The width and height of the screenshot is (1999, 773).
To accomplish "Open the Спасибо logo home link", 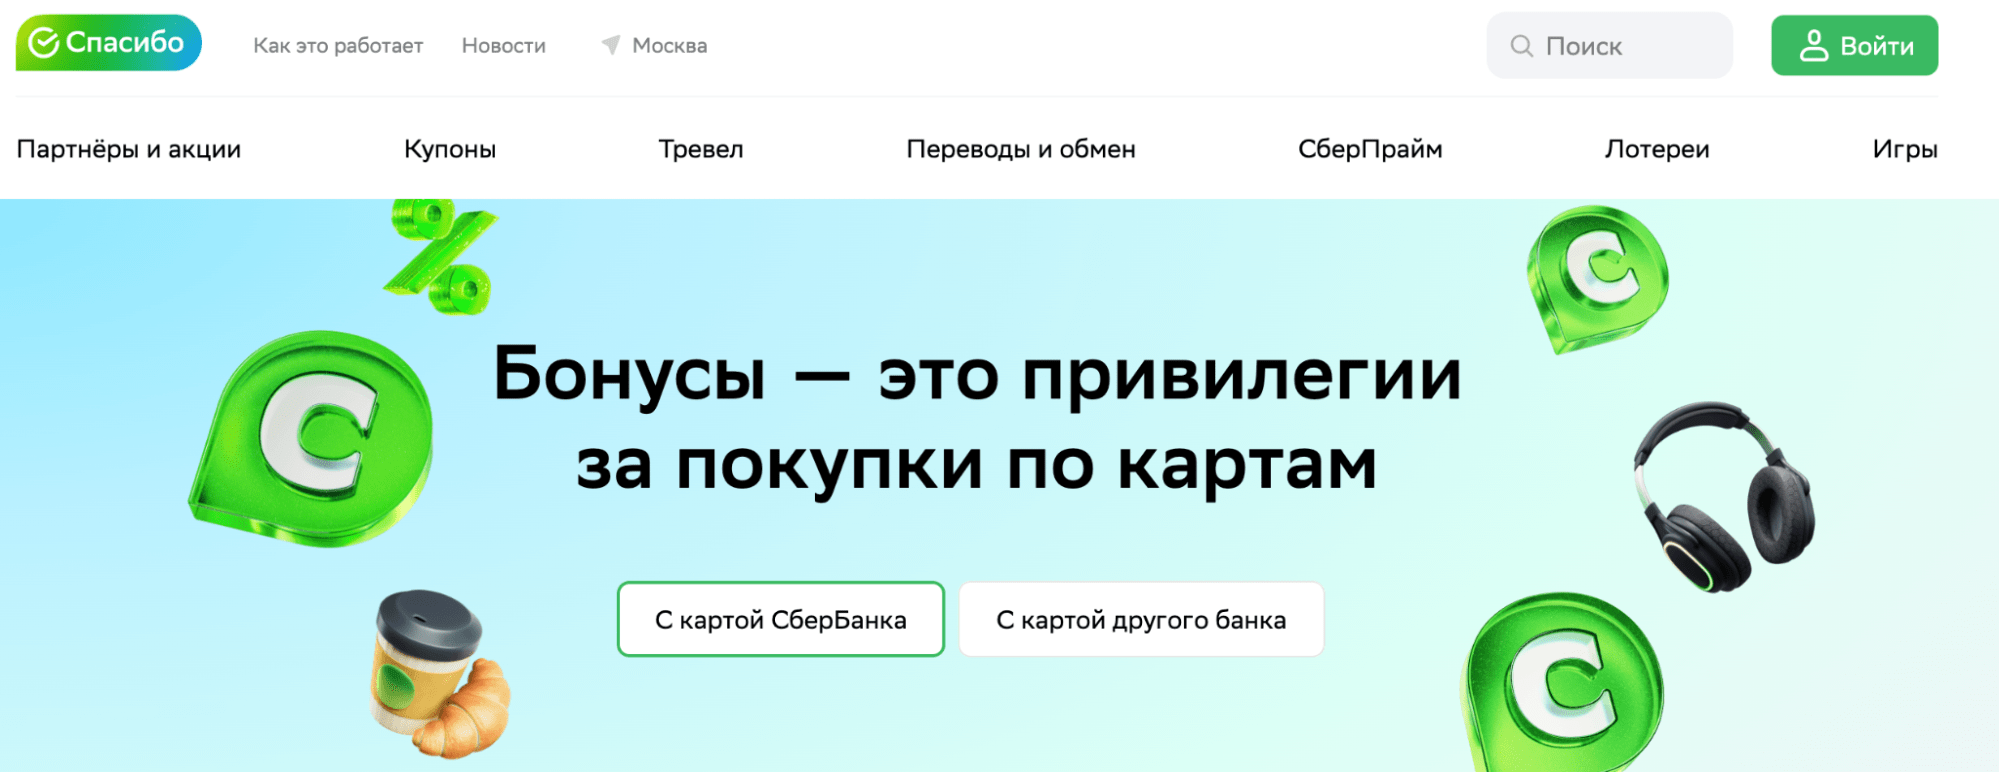I will click(109, 43).
